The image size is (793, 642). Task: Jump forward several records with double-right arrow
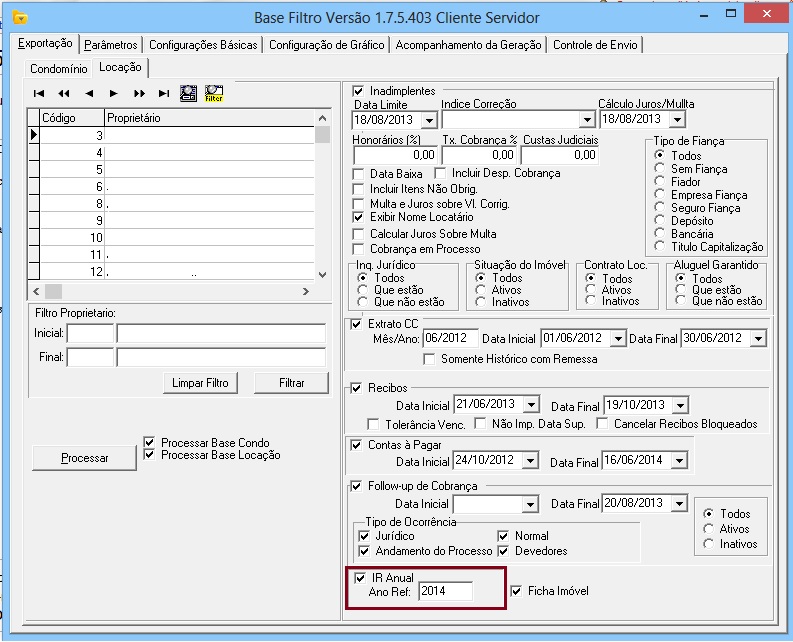(x=139, y=93)
